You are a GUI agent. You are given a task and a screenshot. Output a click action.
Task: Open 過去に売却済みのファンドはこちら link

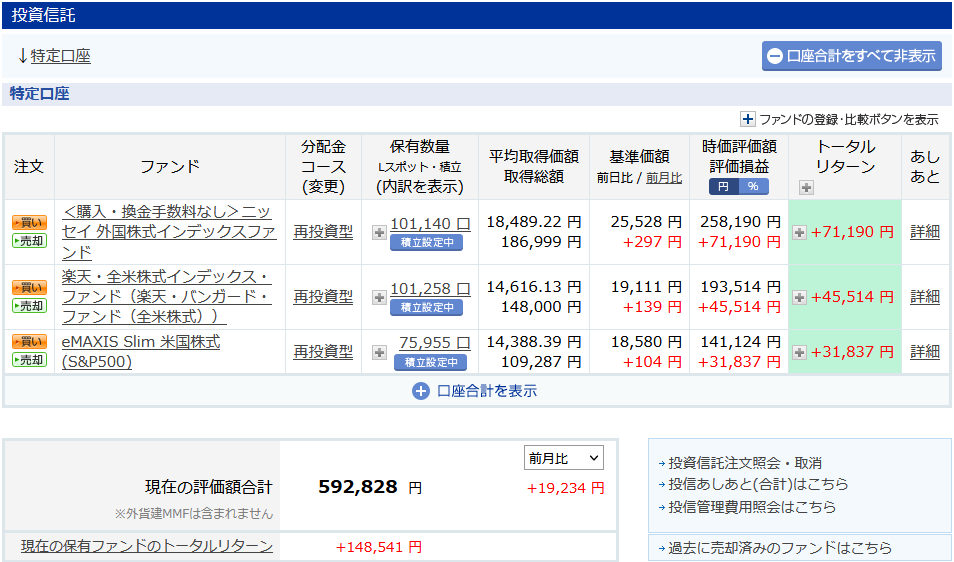click(780, 549)
